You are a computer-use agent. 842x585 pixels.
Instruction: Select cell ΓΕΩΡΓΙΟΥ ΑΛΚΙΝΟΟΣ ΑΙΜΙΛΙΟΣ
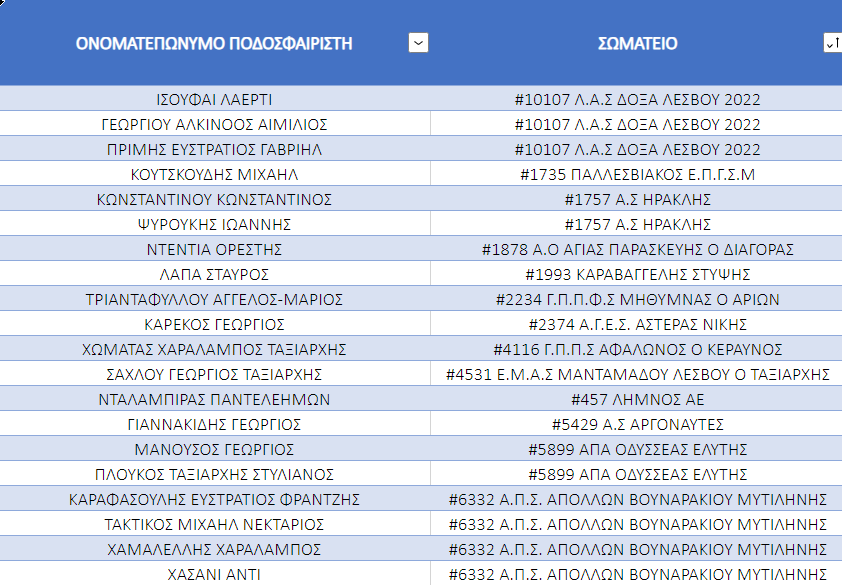pyautogui.click(x=215, y=124)
